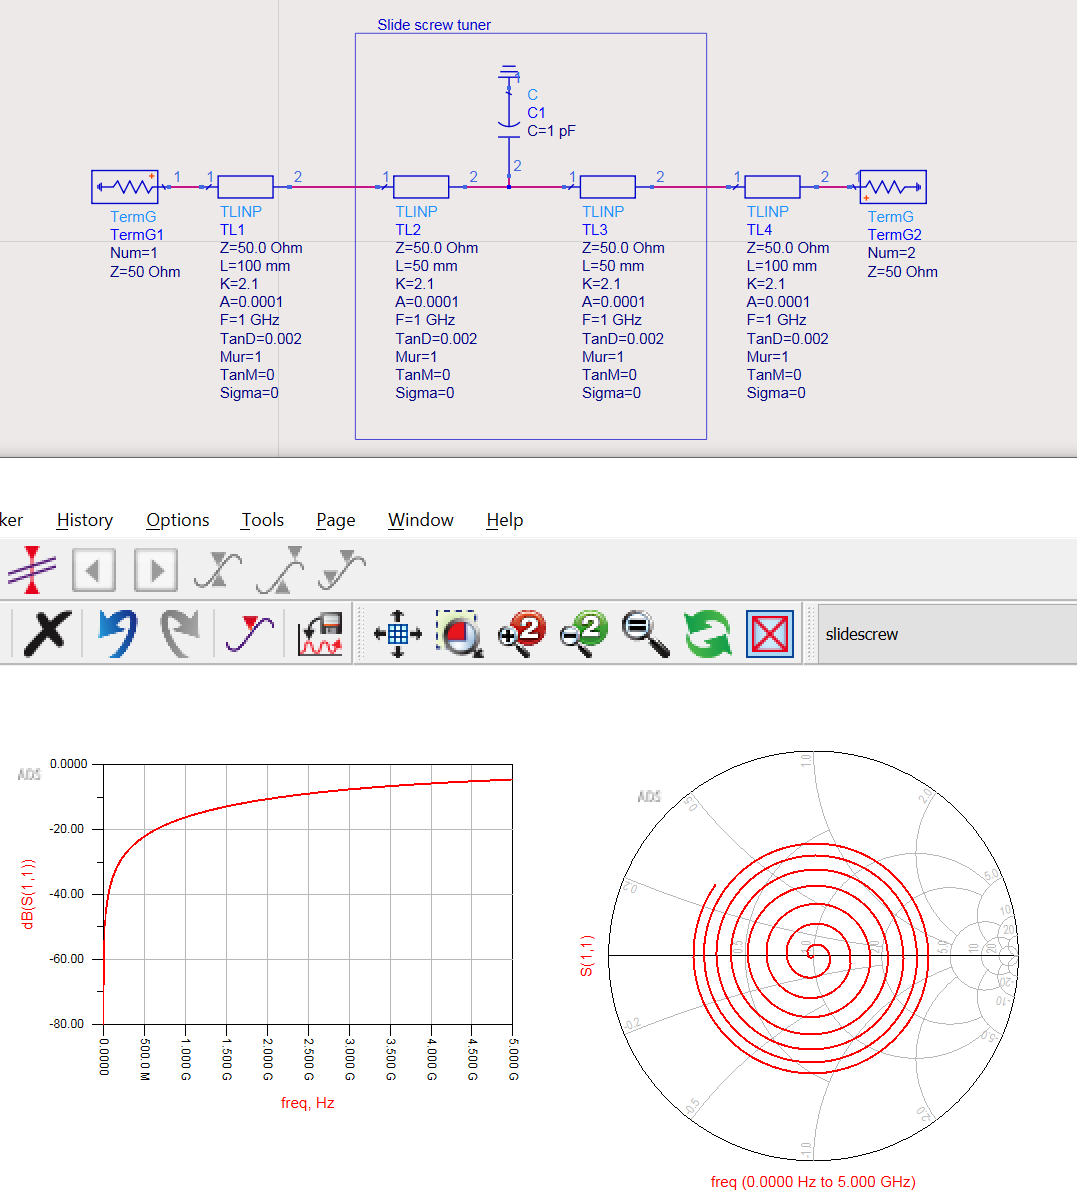Select the TermG1 termination symbol
The image size is (1077, 1203).
point(125,187)
